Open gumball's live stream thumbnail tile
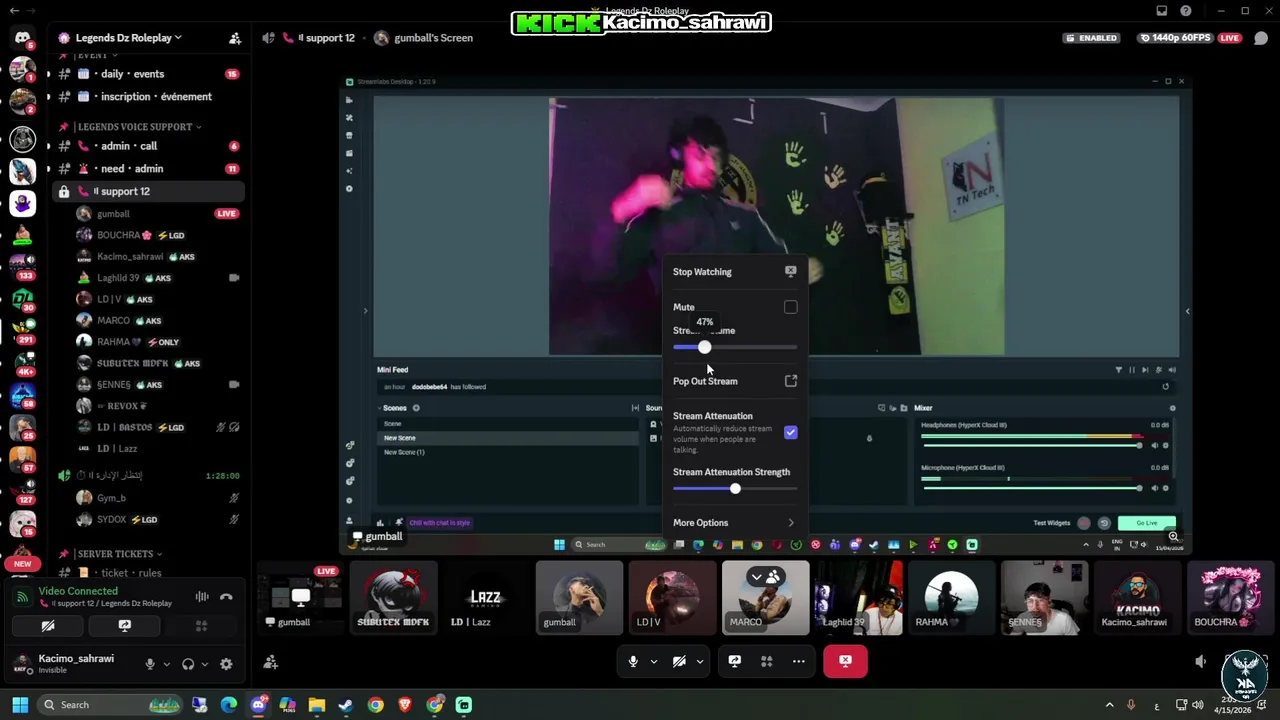This screenshot has height=720, width=1280. (299, 598)
